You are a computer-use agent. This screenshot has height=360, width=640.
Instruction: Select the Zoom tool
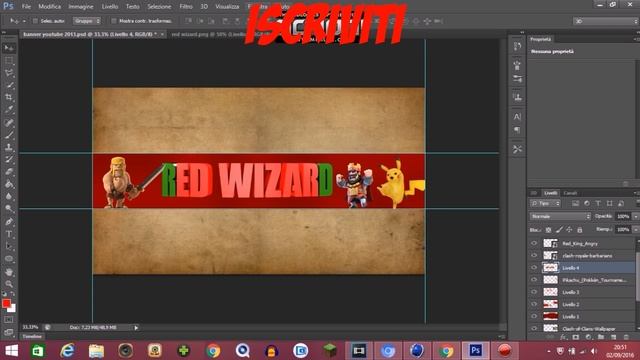(x=9, y=284)
